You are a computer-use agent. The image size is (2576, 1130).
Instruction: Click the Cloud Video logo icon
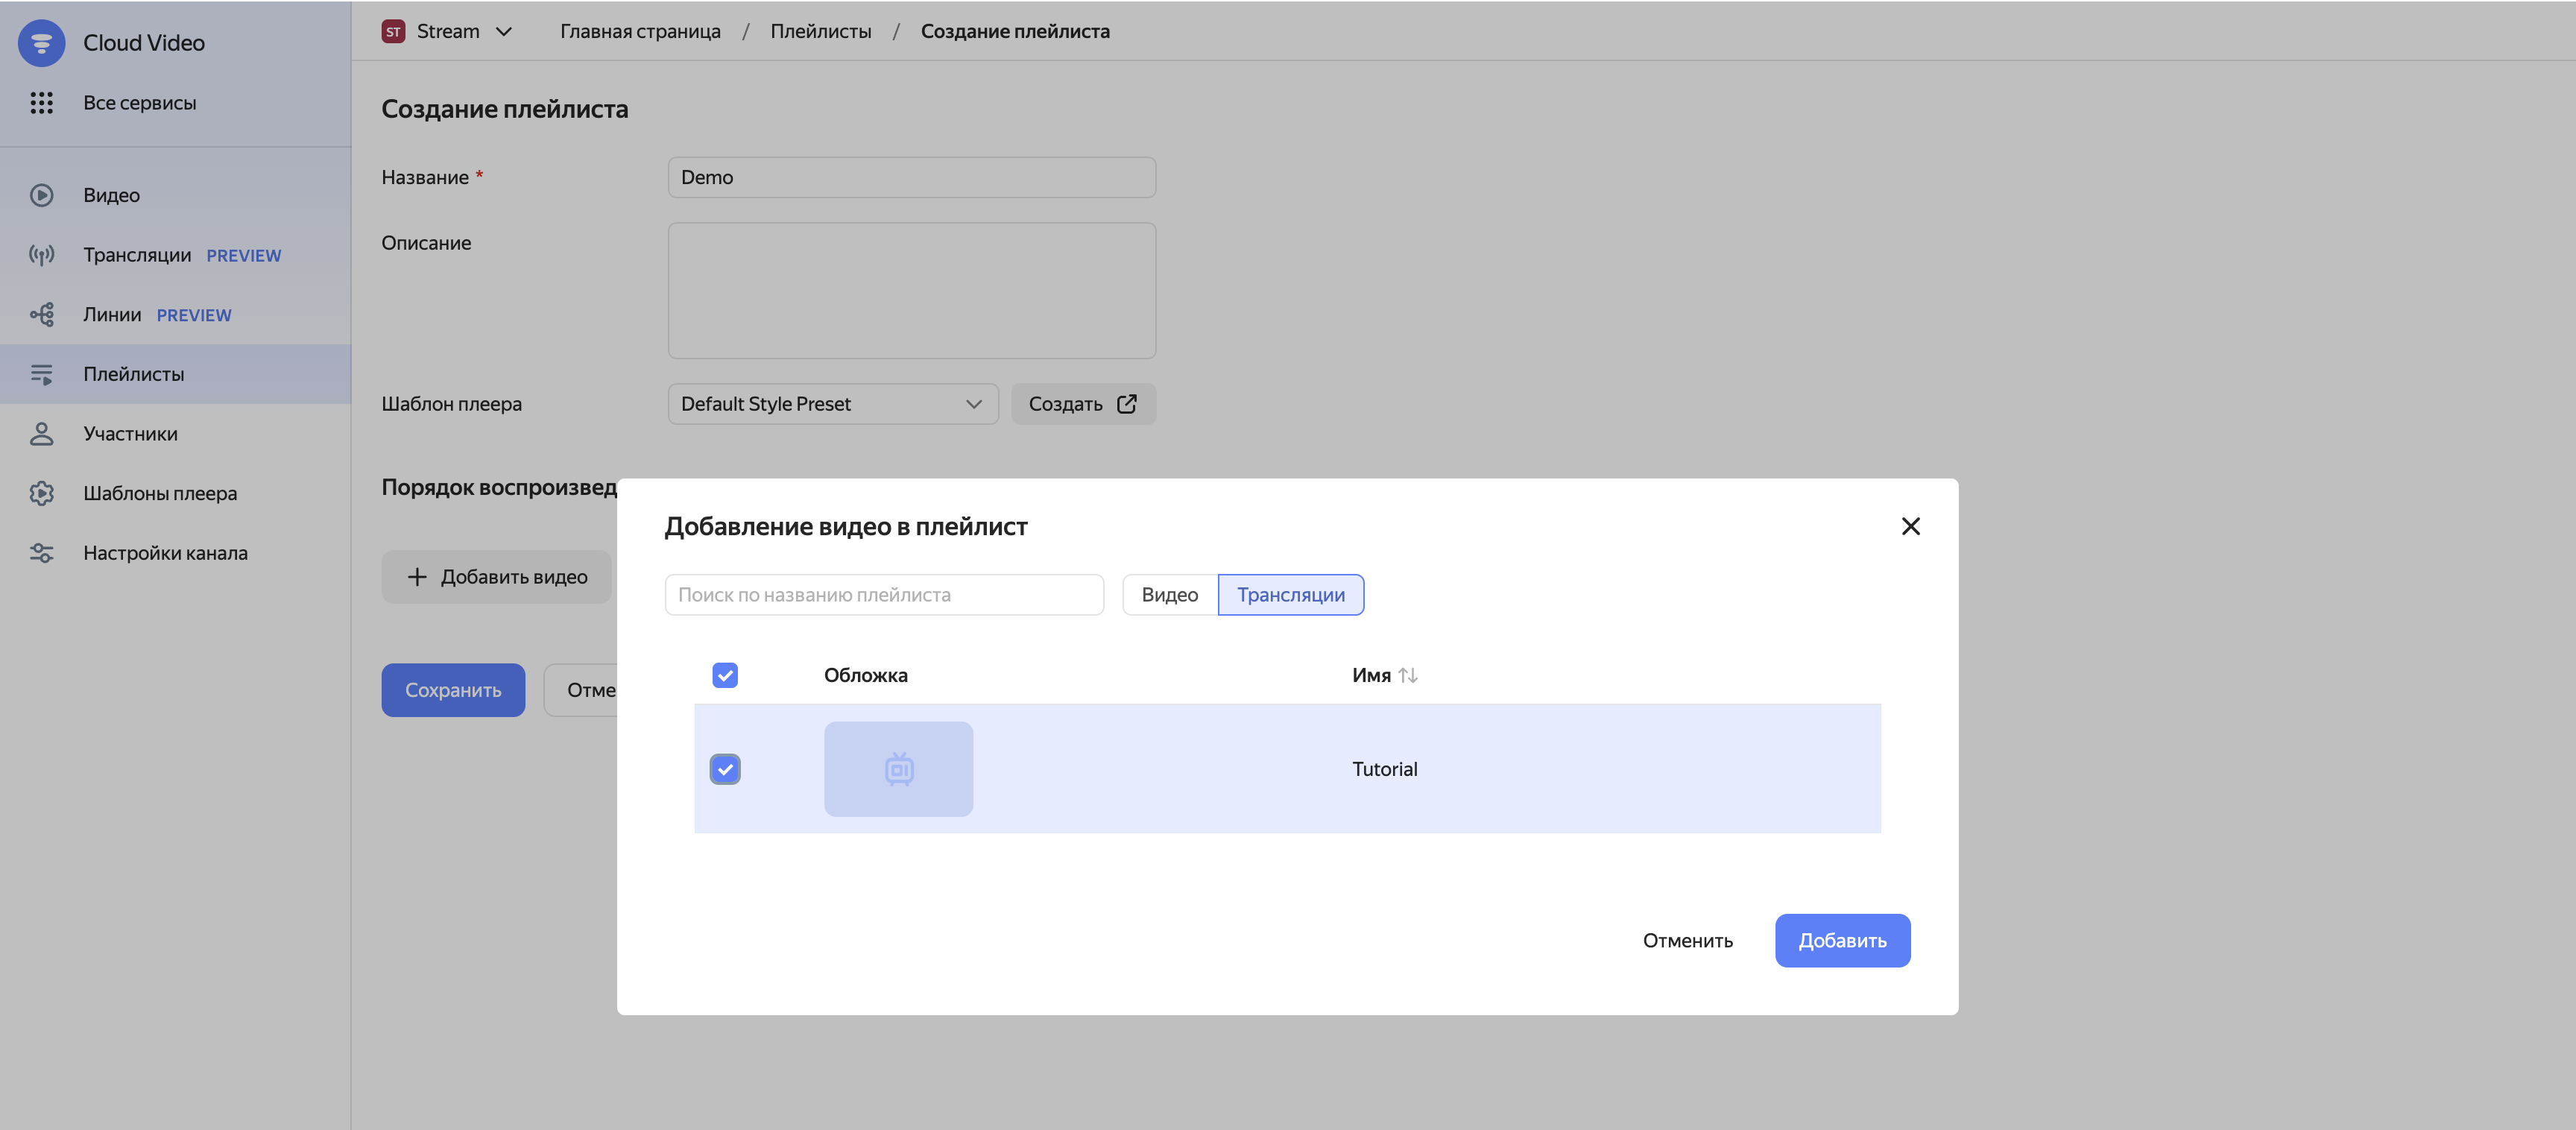tap(41, 43)
